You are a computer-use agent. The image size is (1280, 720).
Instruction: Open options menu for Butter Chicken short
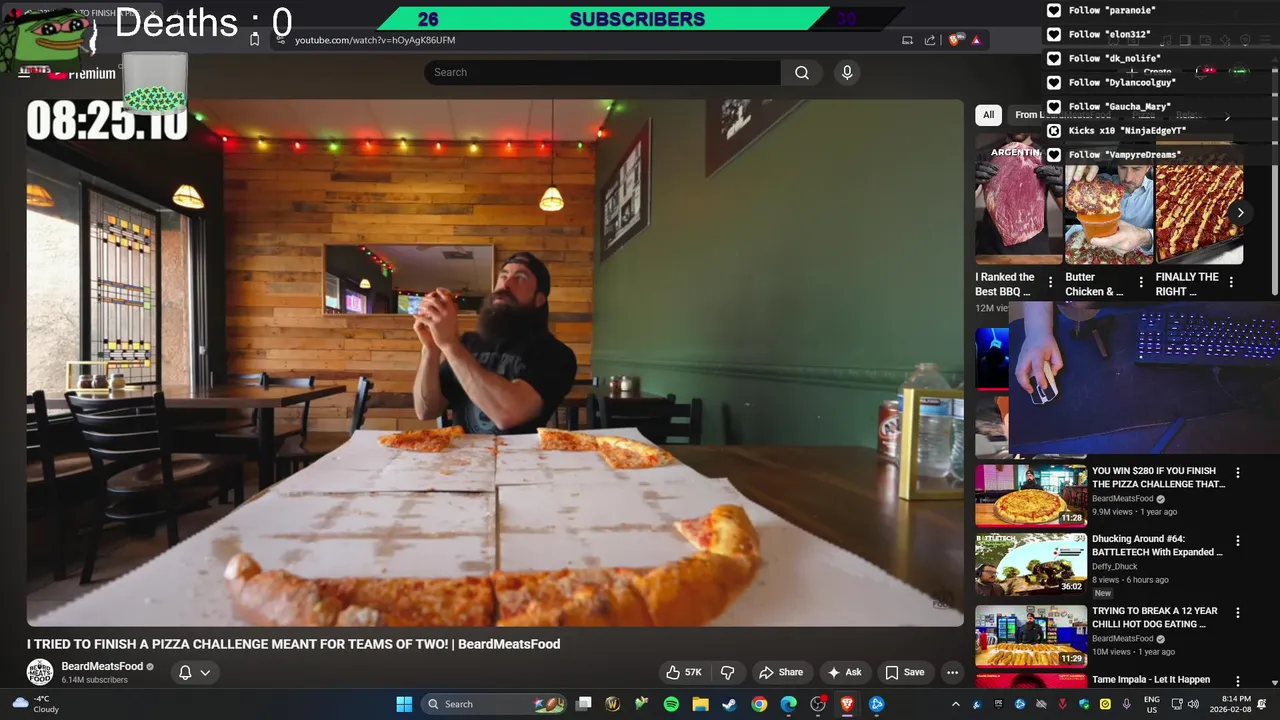(1141, 283)
